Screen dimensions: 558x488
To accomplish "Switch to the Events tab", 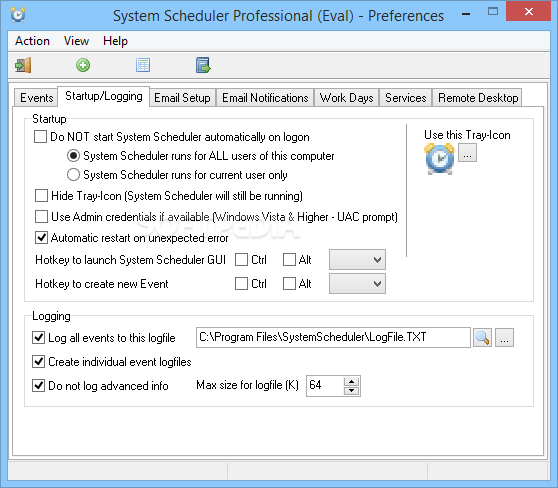I will tap(36, 98).
